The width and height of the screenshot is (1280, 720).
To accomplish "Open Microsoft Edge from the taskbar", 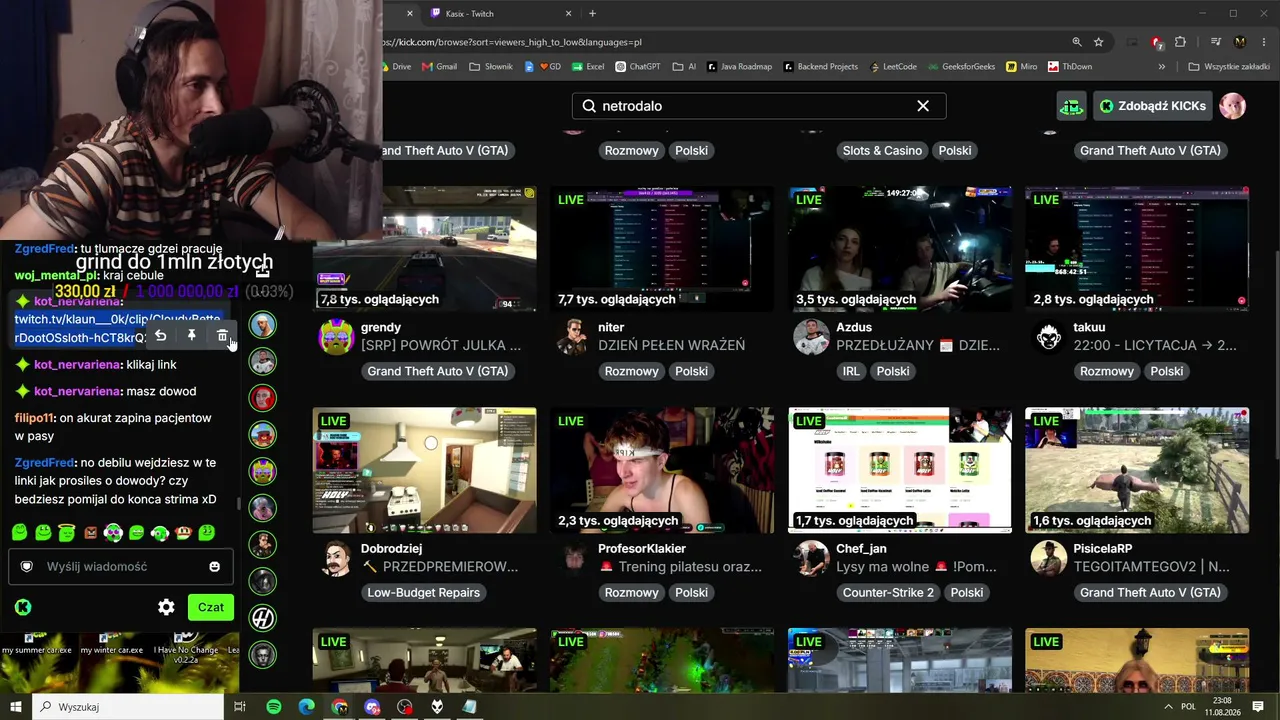I will tap(307, 707).
